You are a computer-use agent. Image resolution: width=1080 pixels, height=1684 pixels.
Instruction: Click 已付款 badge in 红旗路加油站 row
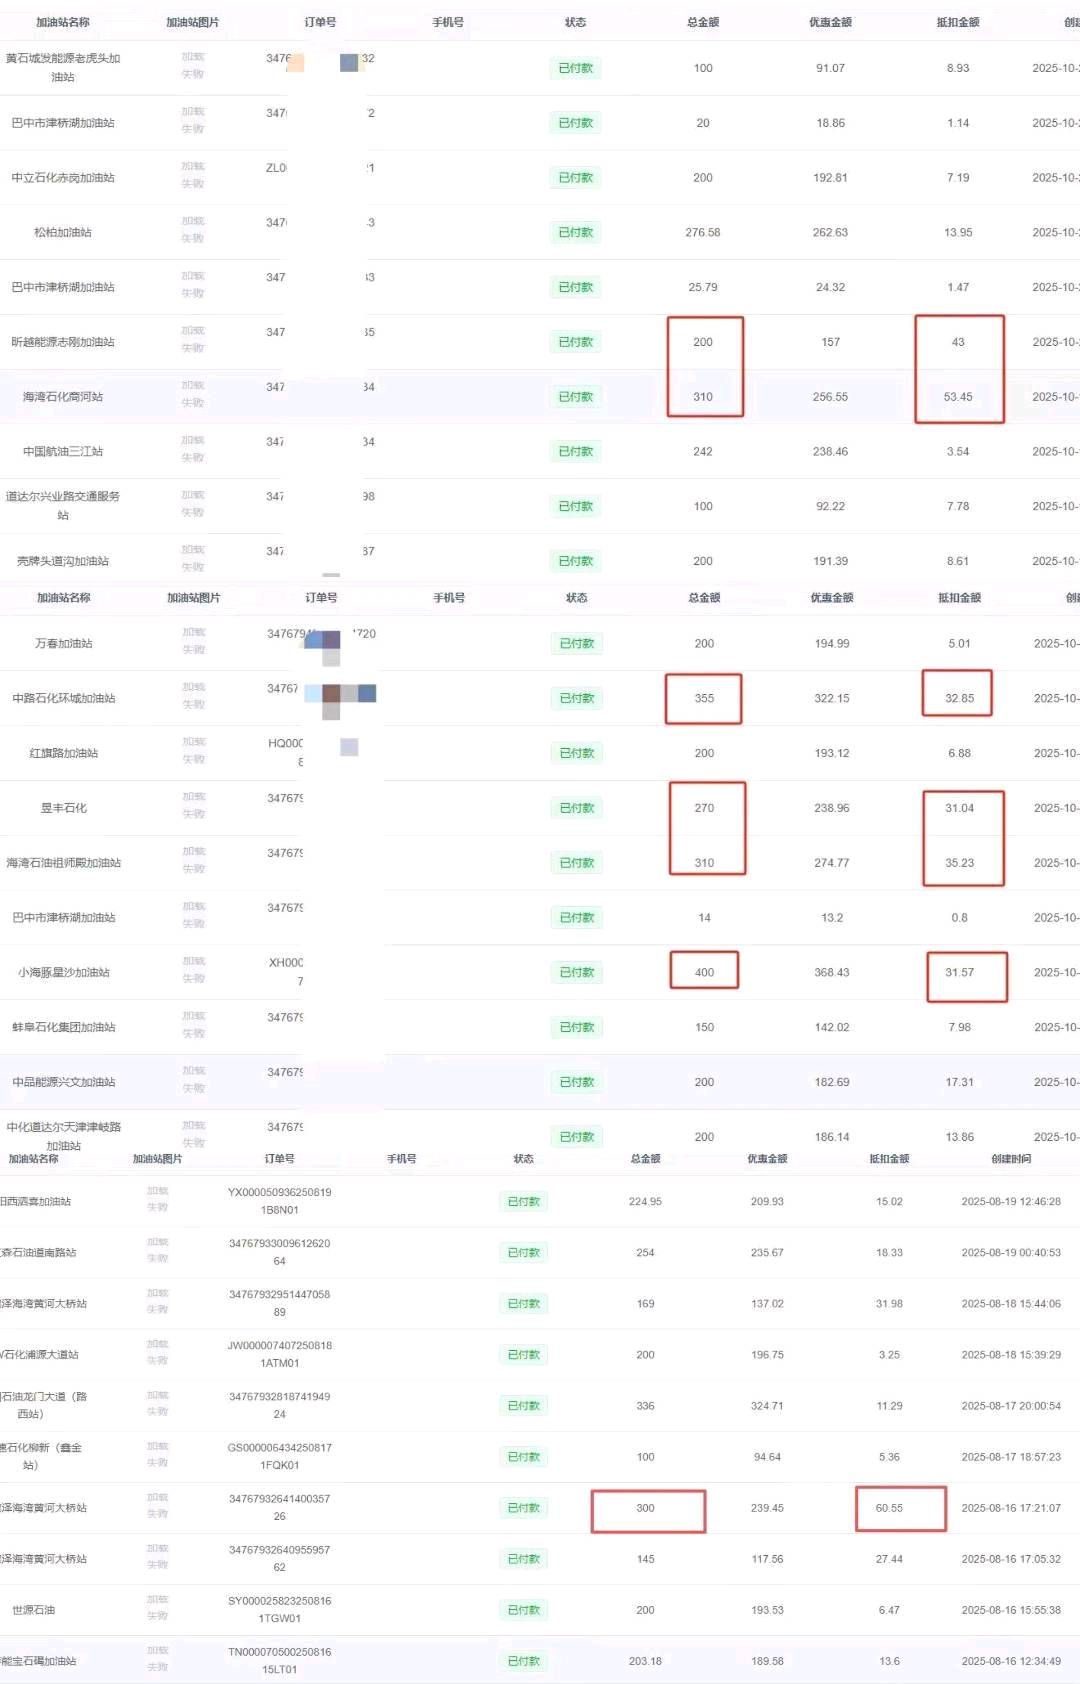point(576,753)
